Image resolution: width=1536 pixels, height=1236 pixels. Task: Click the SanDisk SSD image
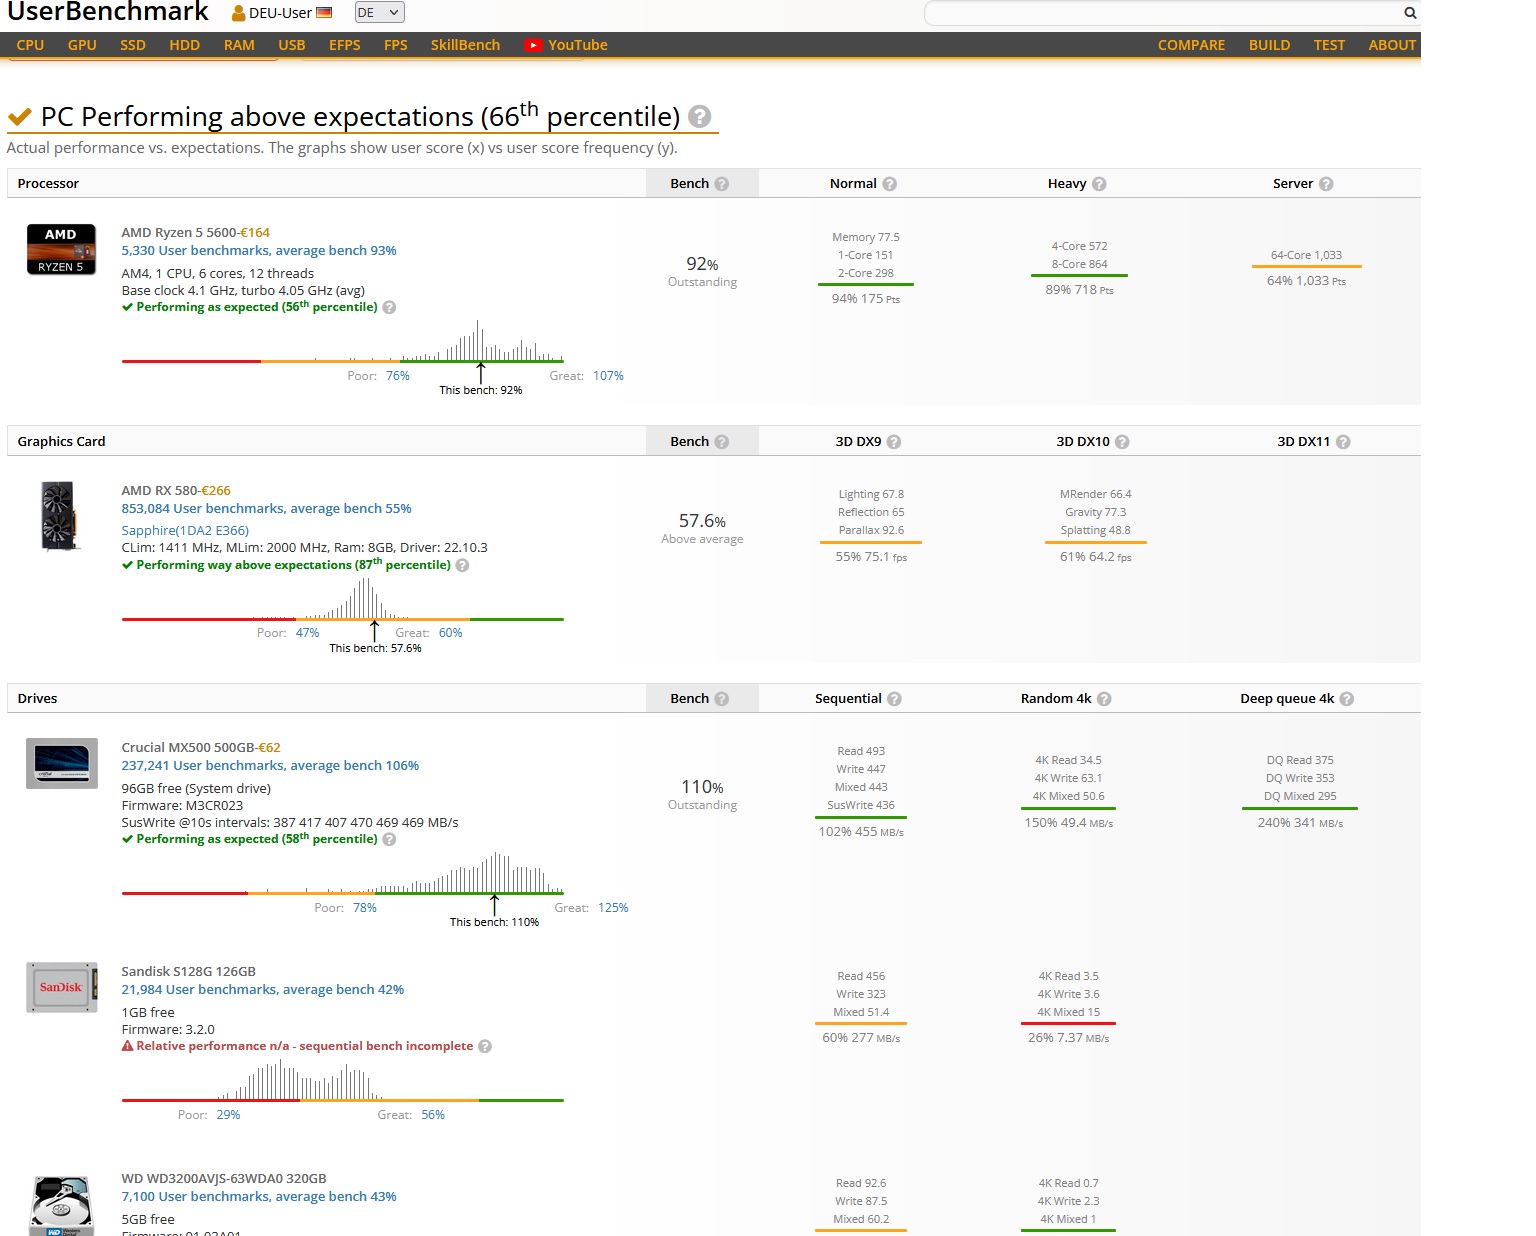[62, 988]
